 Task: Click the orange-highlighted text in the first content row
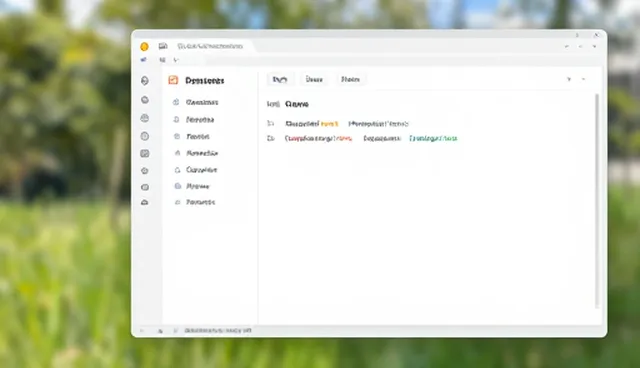click(330, 124)
